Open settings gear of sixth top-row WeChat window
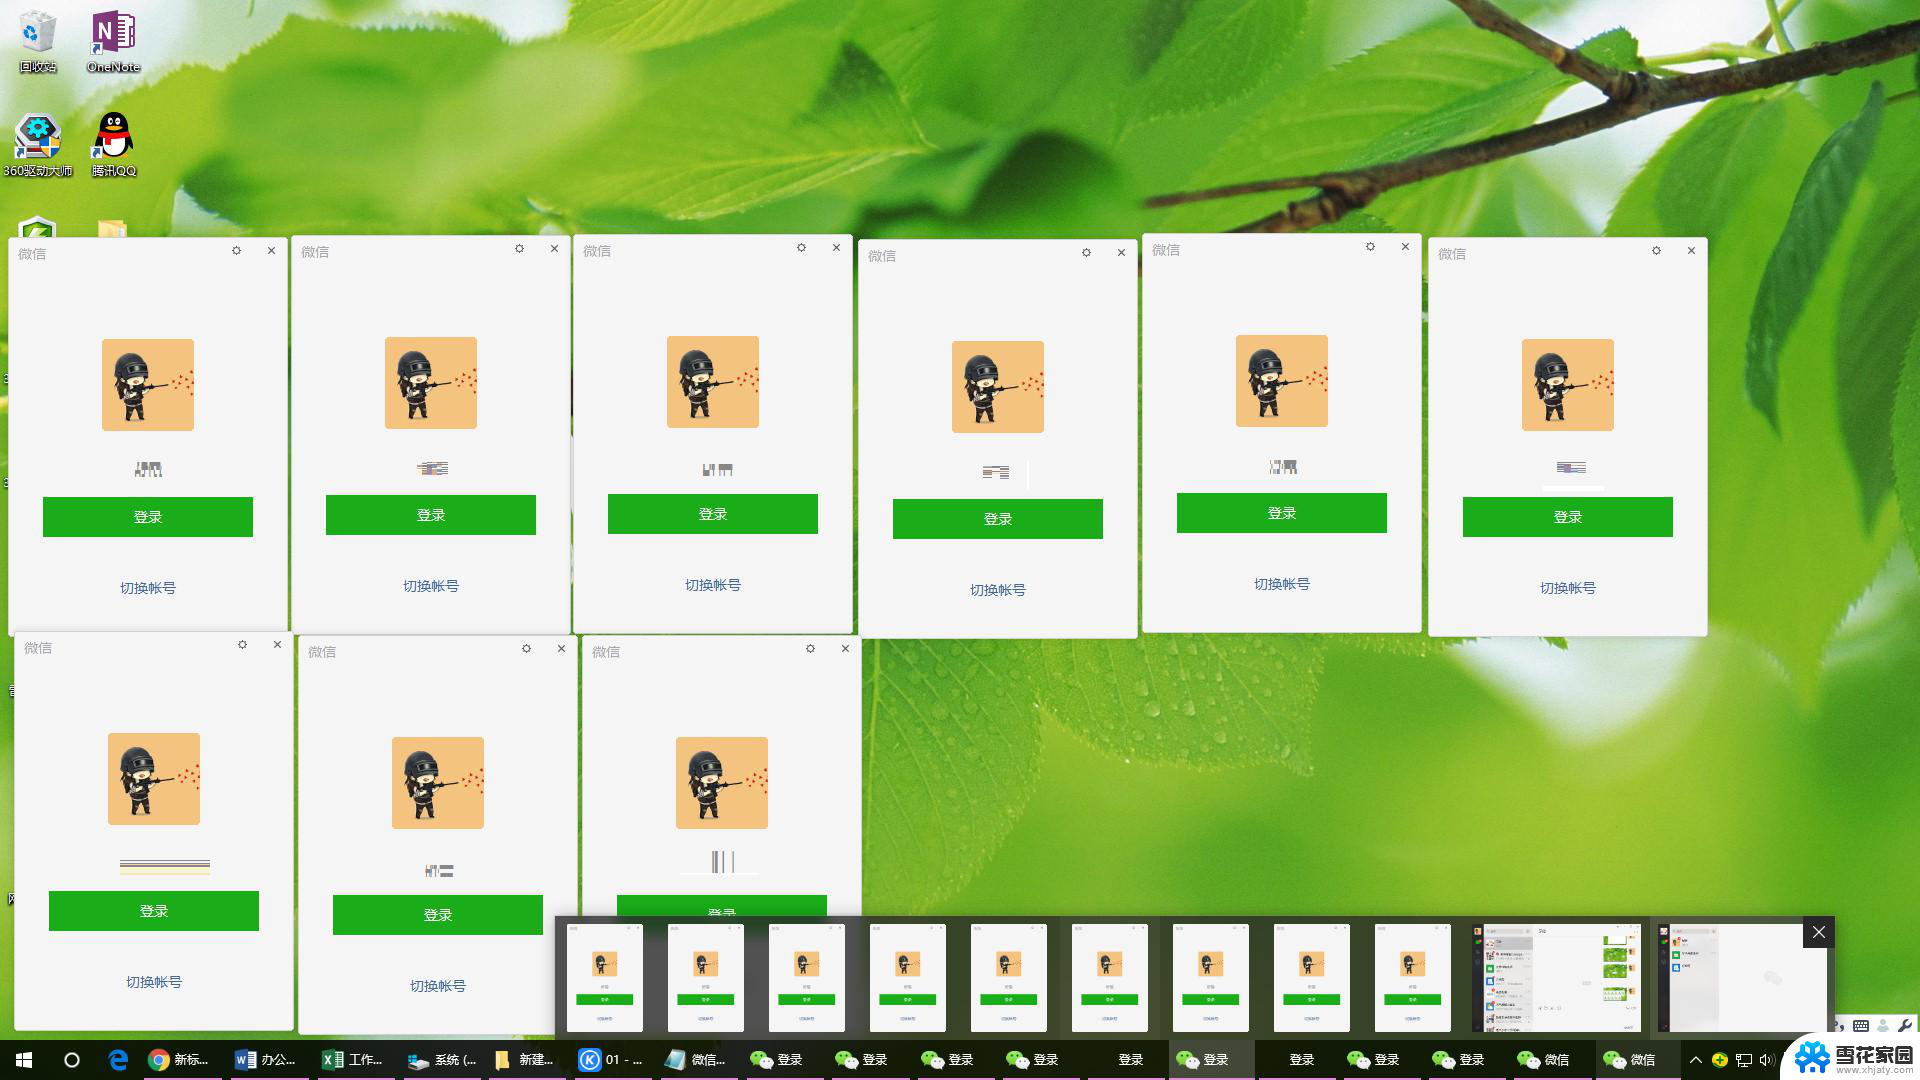This screenshot has width=1920, height=1080. (1657, 251)
